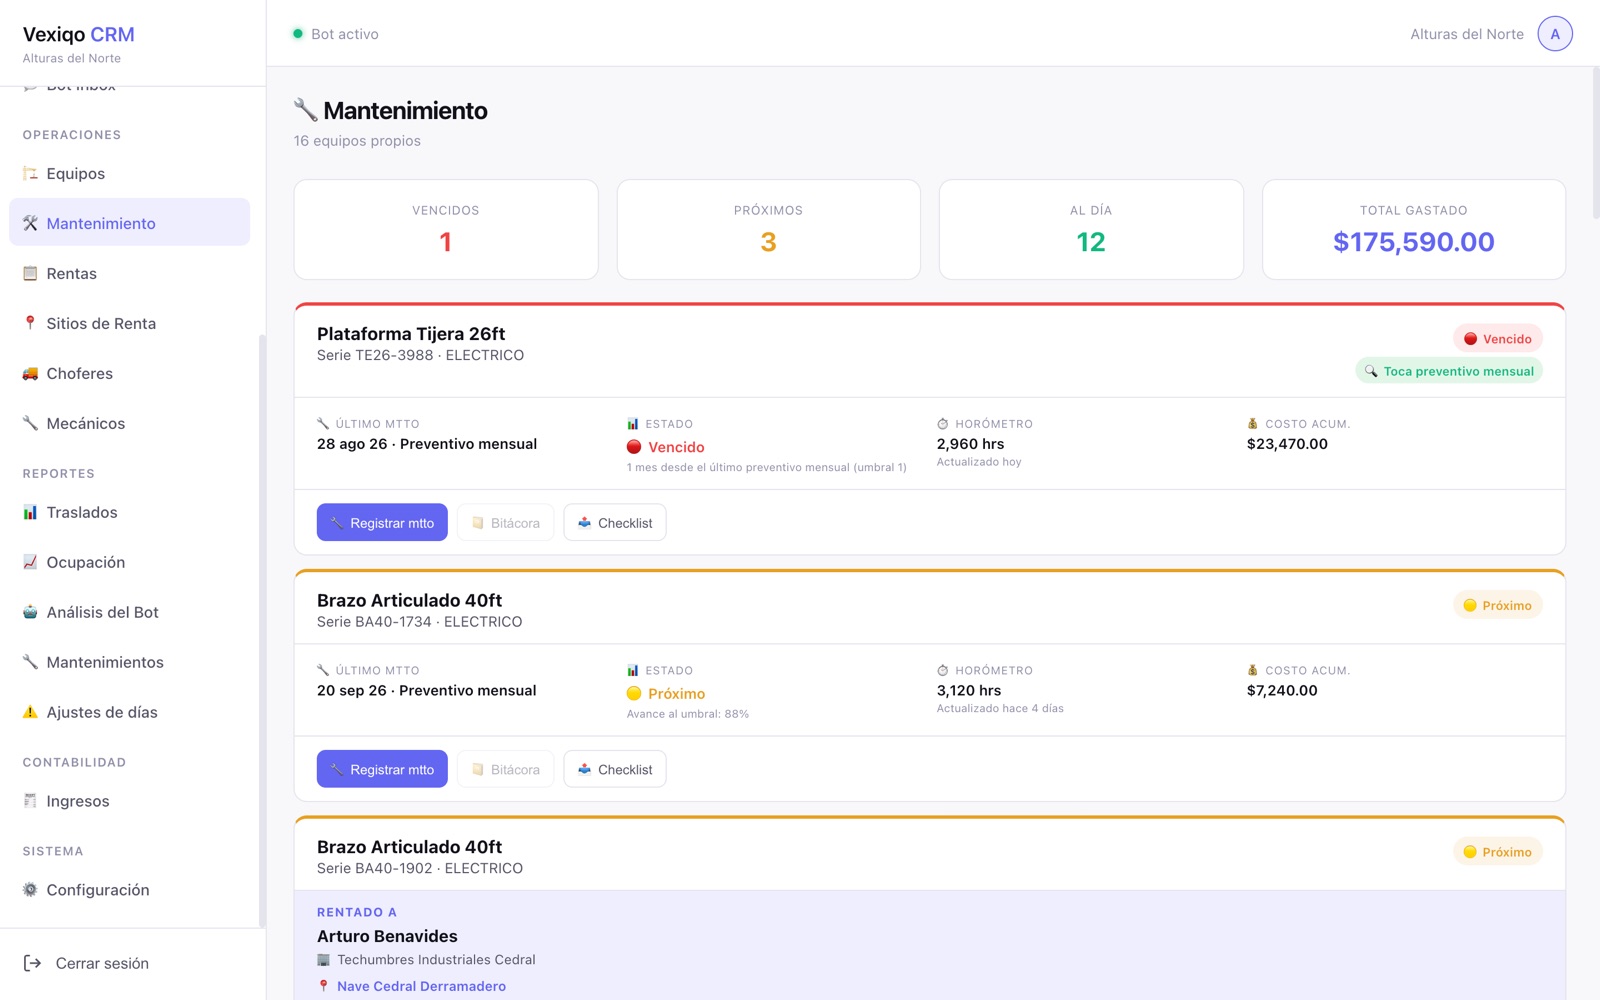This screenshot has width=1600, height=1000.
Task: Follow the Nave Cedral Derramadero link
Action: [x=421, y=986]
